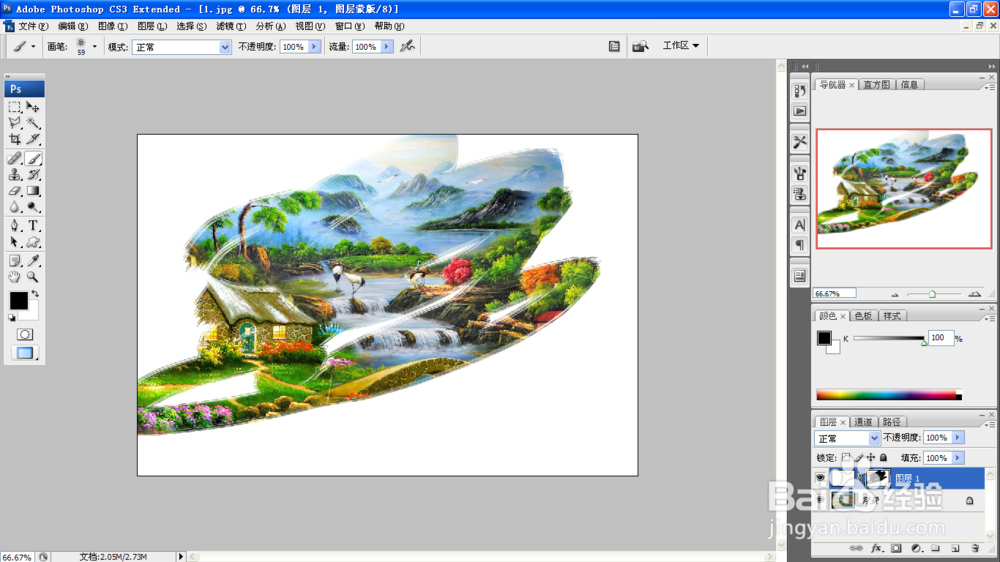The image size is (1000, 562).
Task: Open the History panel icon in dock
Action: pos(800,91)
